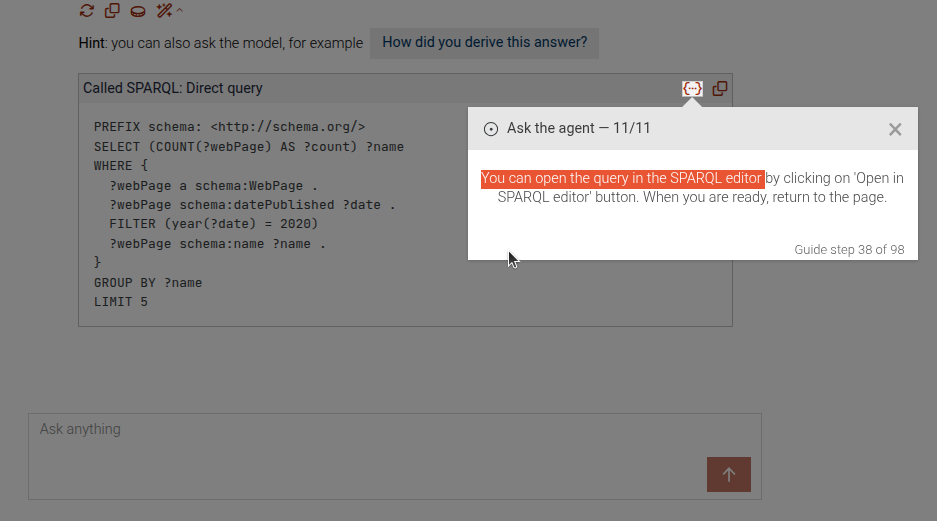
Task: Click the FILTER year 2020 line
Action: (x=213, y=223)
